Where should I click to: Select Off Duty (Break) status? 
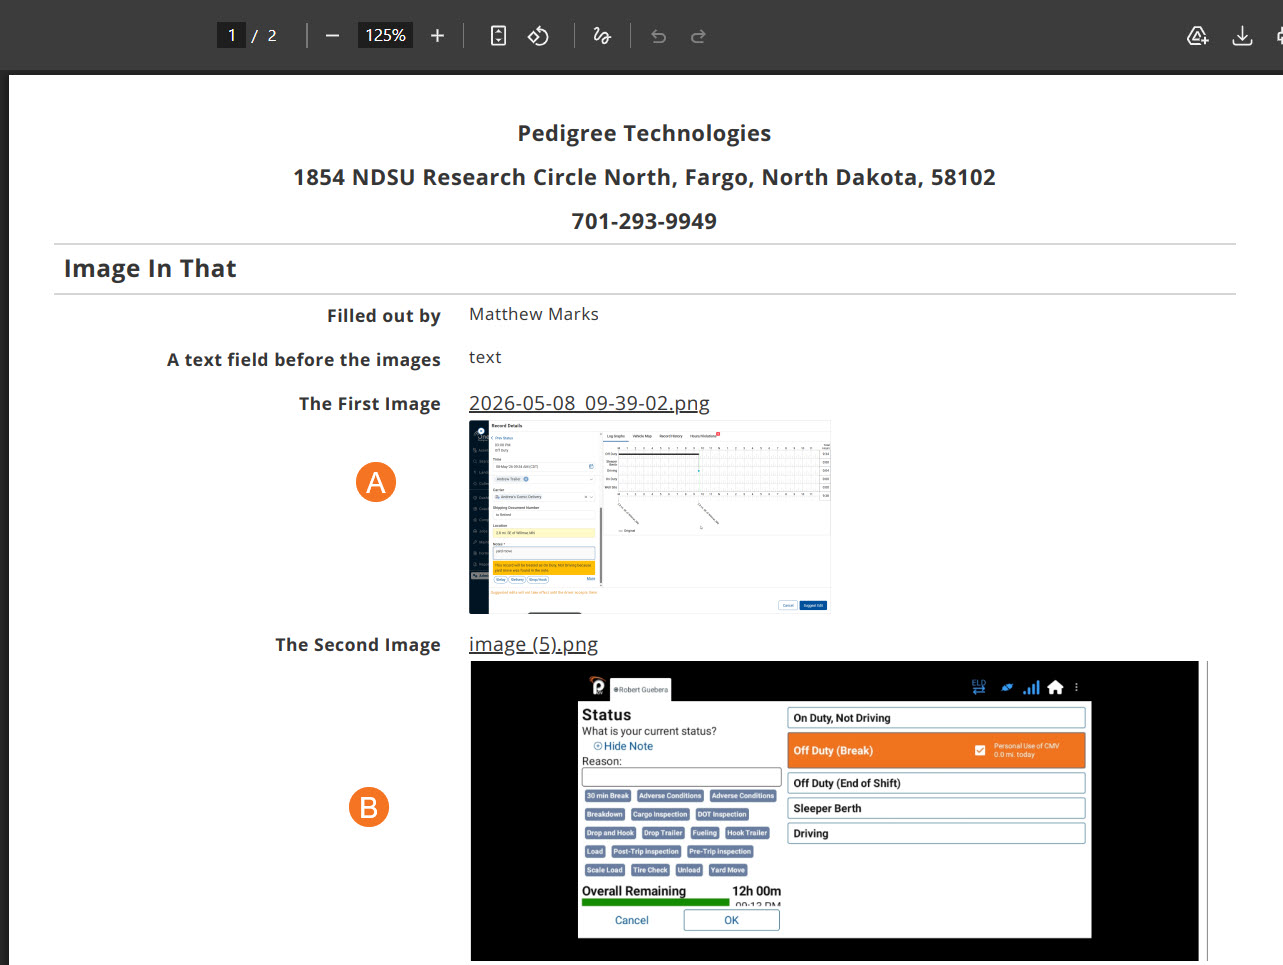(936, 750)
